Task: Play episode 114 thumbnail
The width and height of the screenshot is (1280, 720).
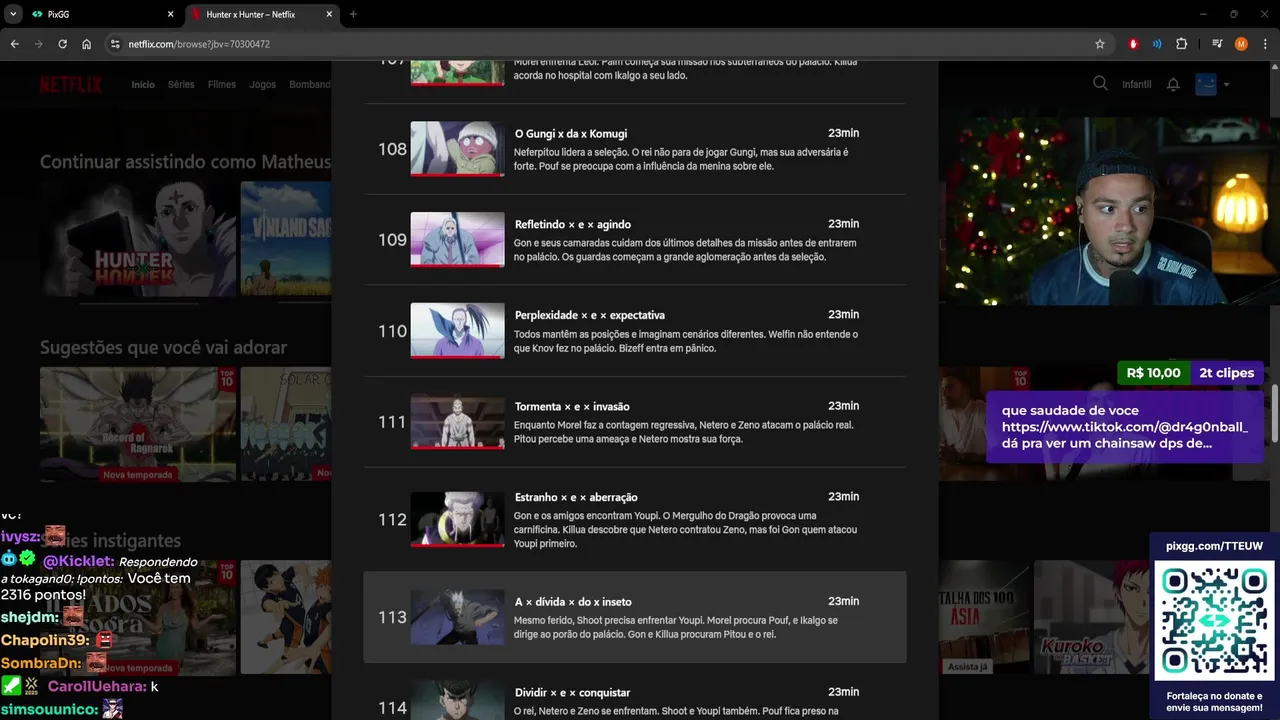Action: pyautogui.click(x=457, y=700)
